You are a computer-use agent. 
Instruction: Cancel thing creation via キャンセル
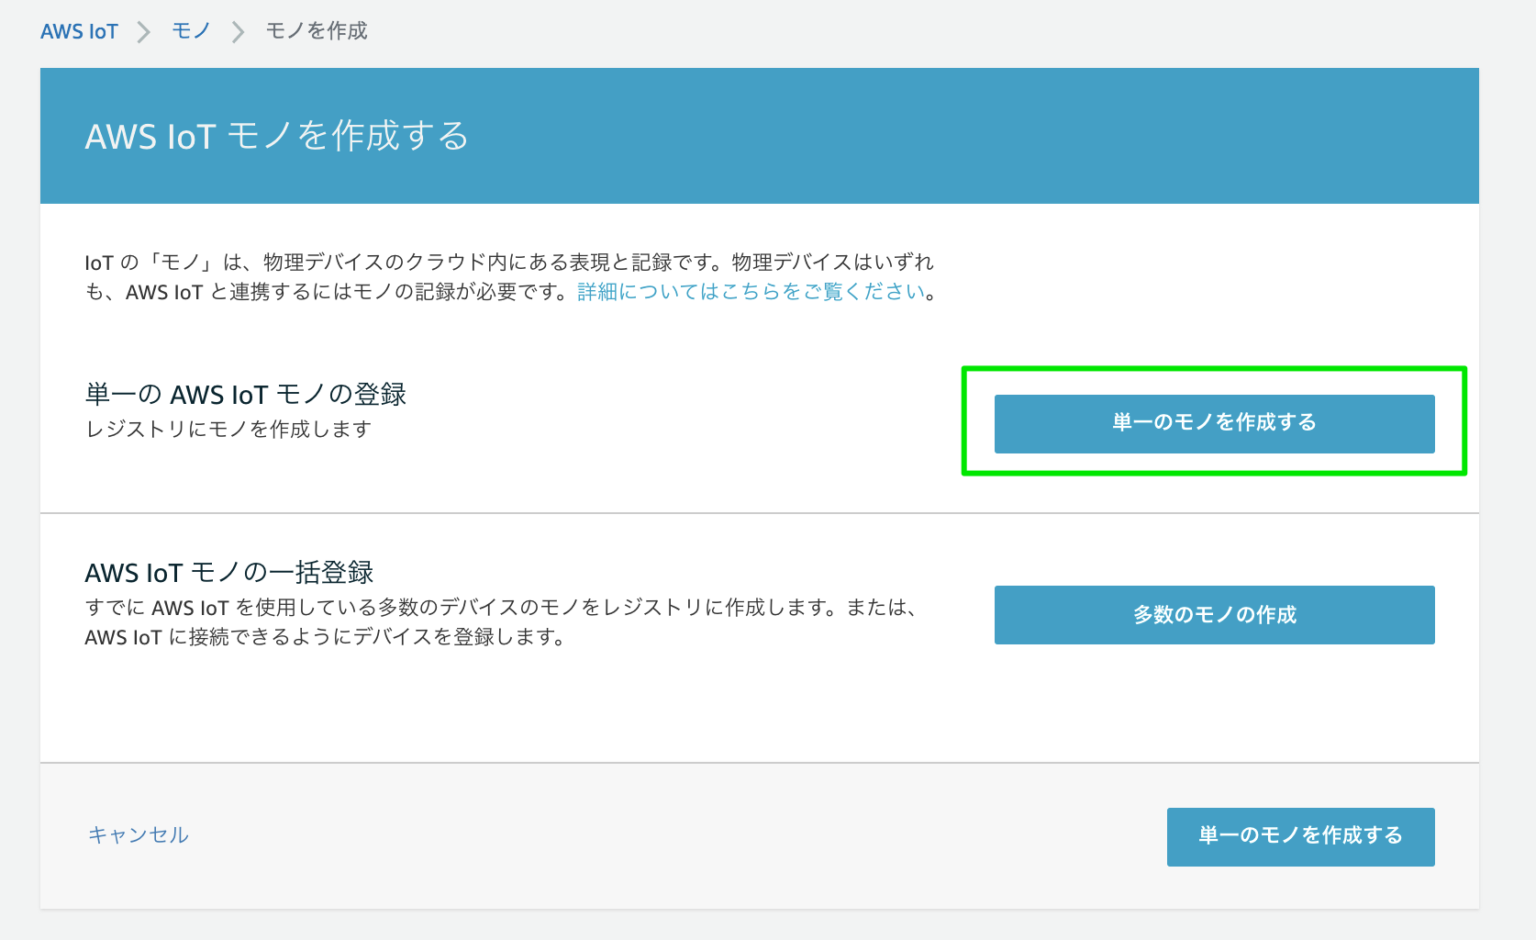tap(137, 836)
